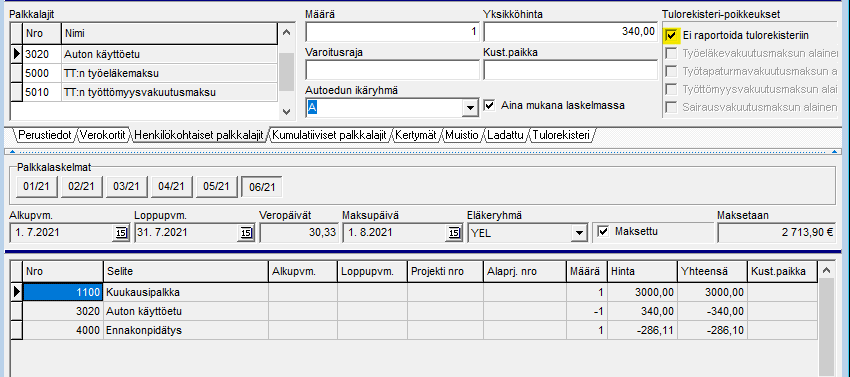Toggle Aina mukana laskelmassa checkbox

(x=490, y=105)
